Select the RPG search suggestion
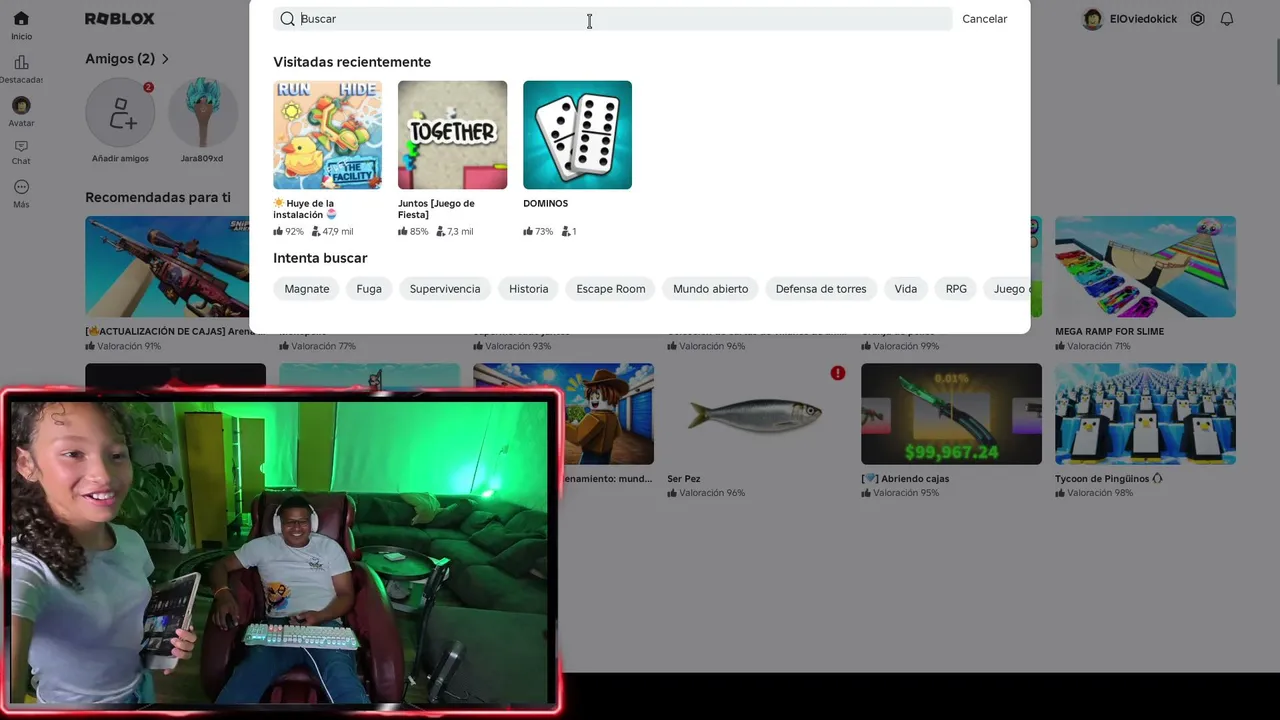The height and width of the screenshot is (720, 1280). point(956,289)
